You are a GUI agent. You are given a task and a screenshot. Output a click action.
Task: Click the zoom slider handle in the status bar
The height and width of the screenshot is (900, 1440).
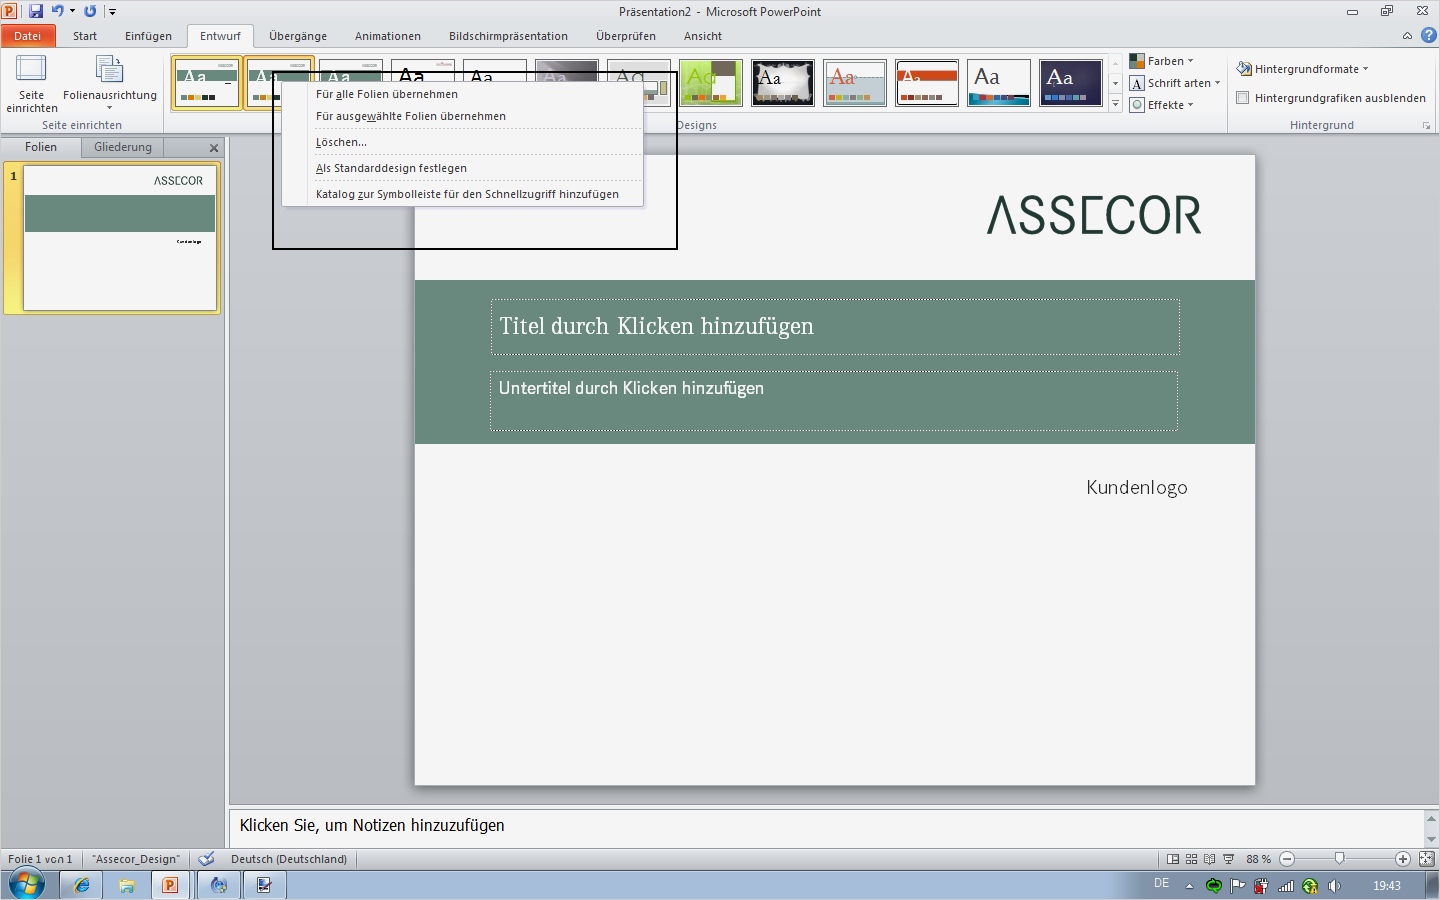(x=1340, y=859)
